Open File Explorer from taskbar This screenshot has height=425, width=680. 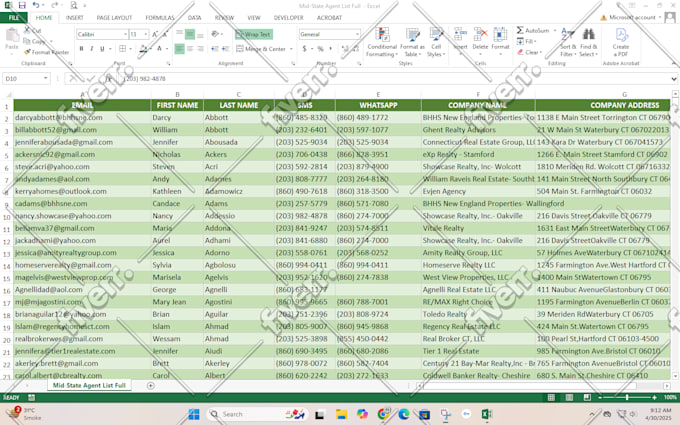pos(341,415)
